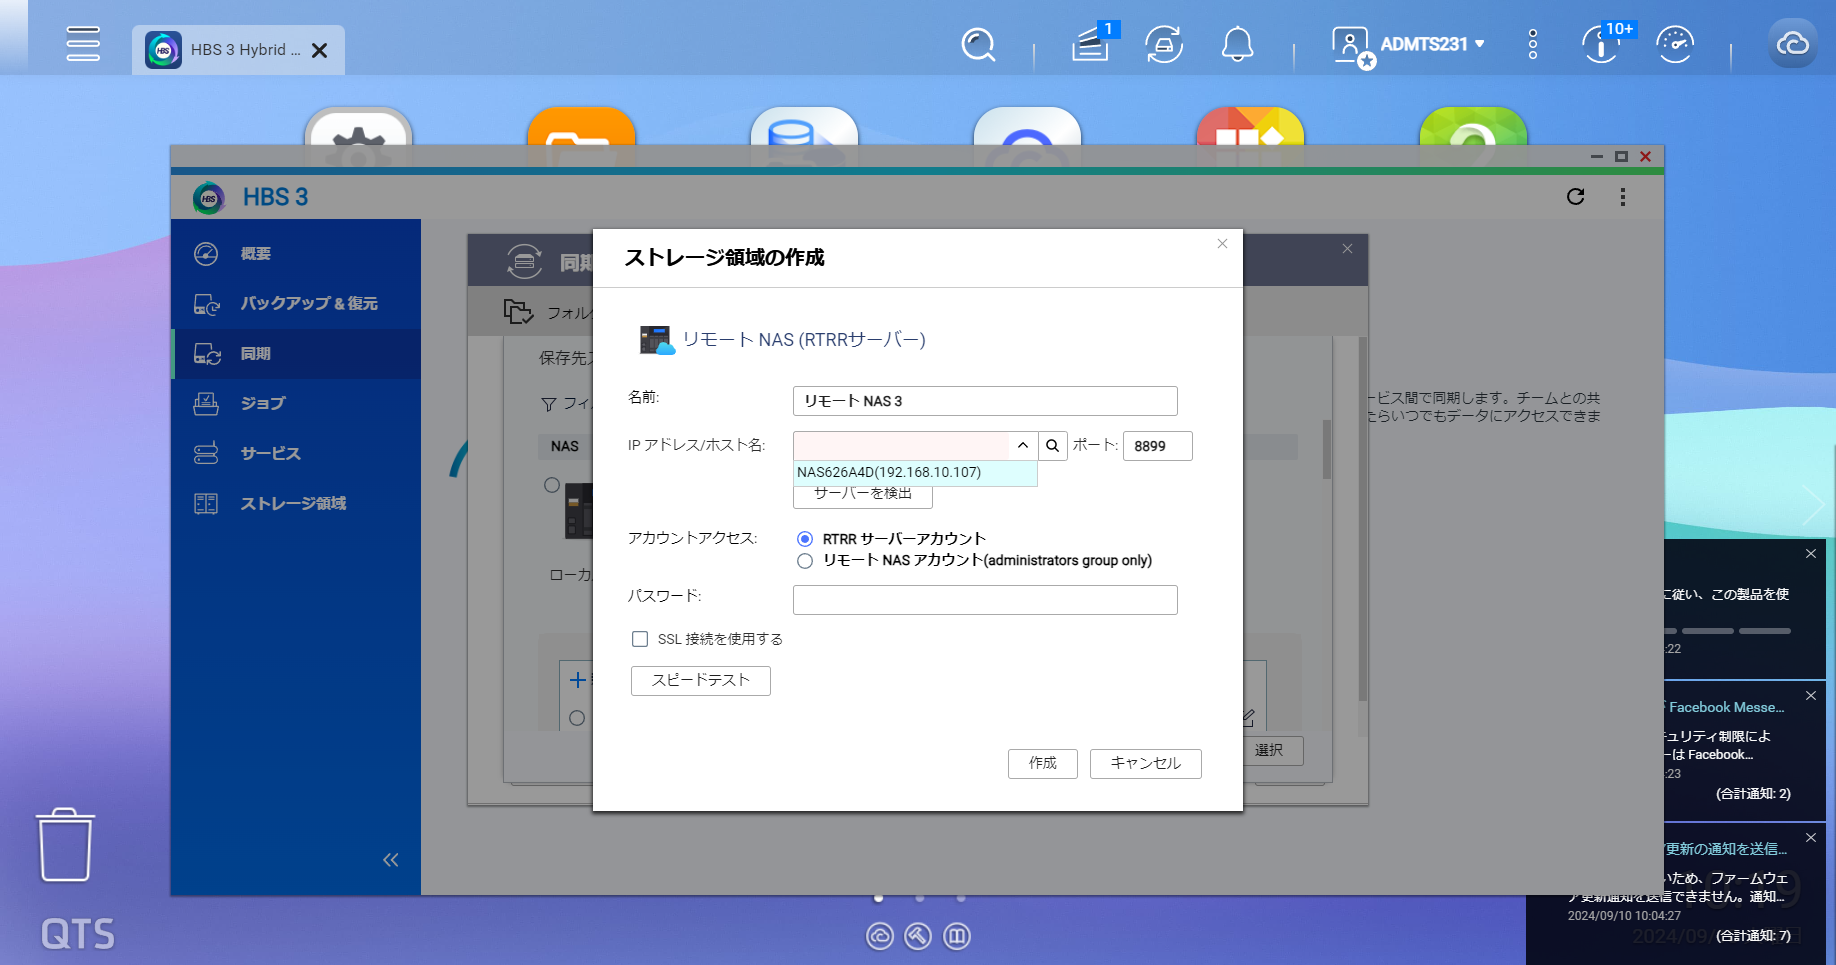This screenshot has height=965, width=1836.
Task: Open the QTS main menu hamburger icon
Action: click(x=83, y=44)
